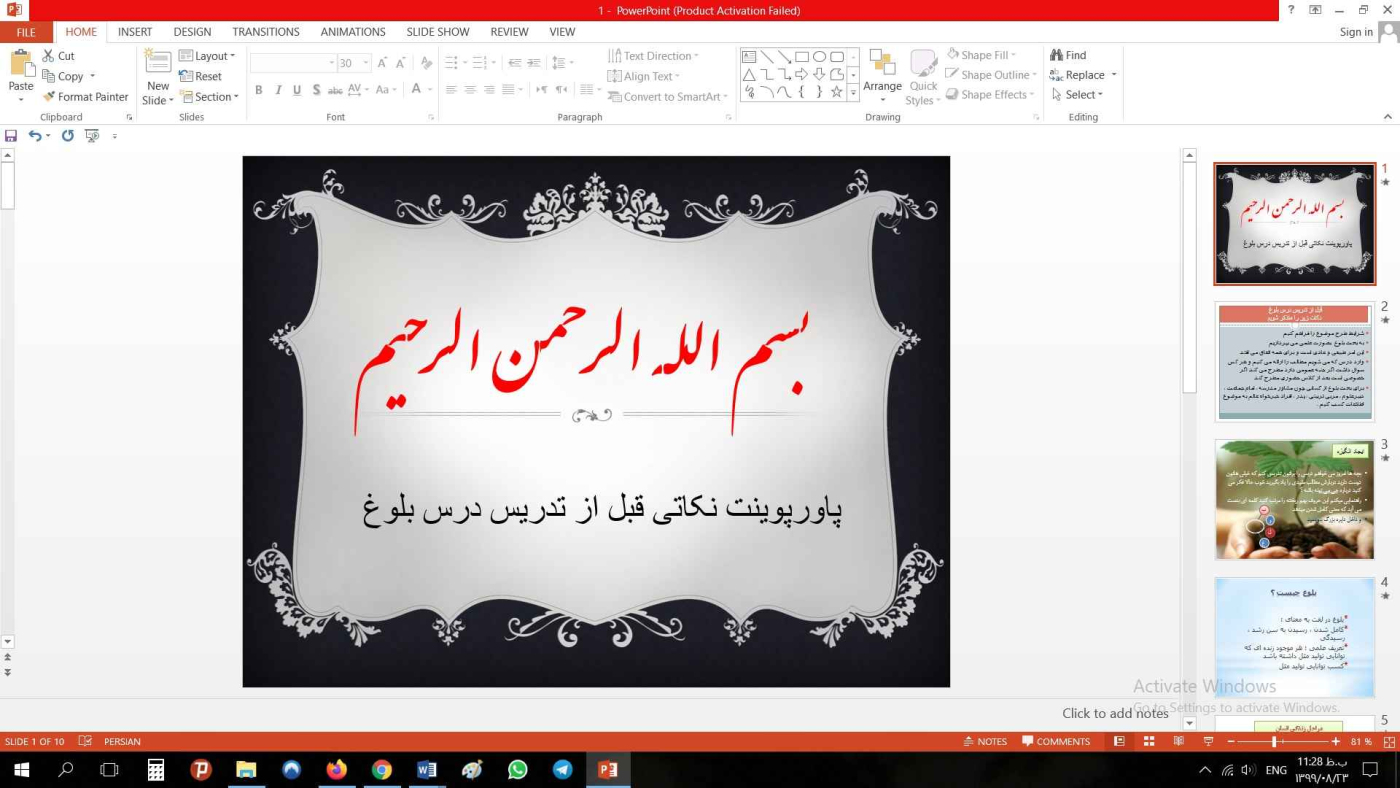1400x788 pixels.
Task: Adjust the zoom slider in status bar
Action: 1274,742
